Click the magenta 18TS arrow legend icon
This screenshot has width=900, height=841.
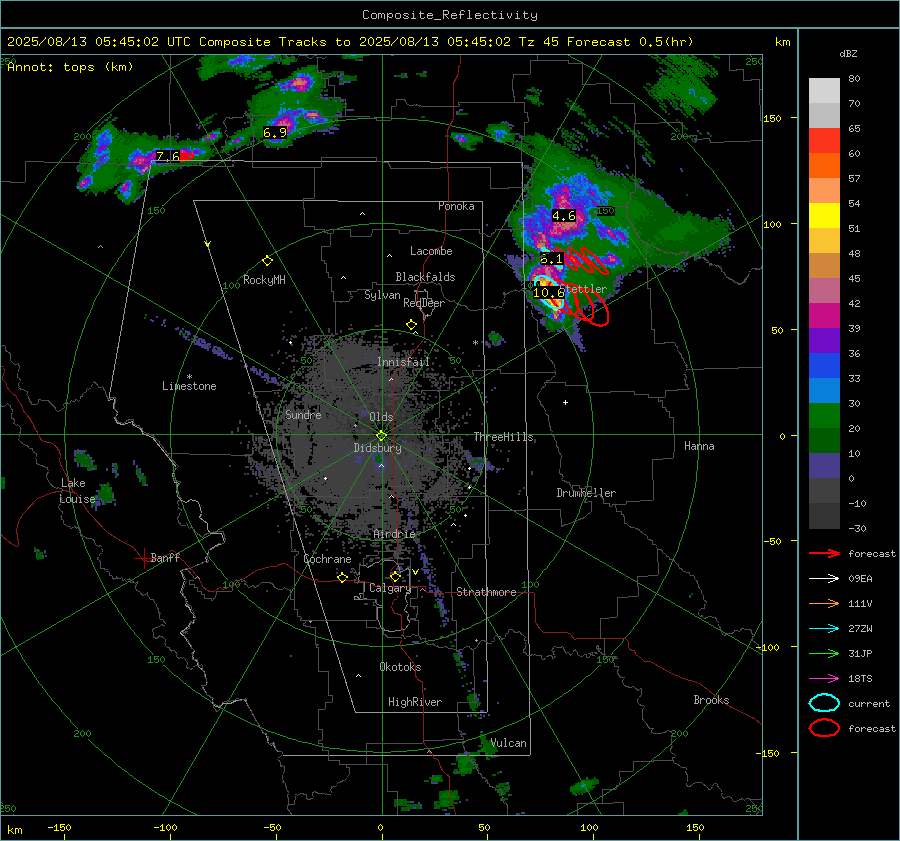point(824,679)
